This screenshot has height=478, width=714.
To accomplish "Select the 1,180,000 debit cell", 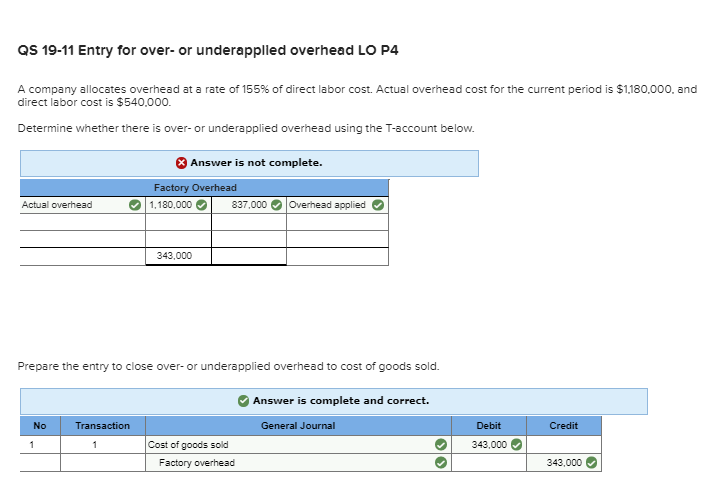I will (178, 205).
